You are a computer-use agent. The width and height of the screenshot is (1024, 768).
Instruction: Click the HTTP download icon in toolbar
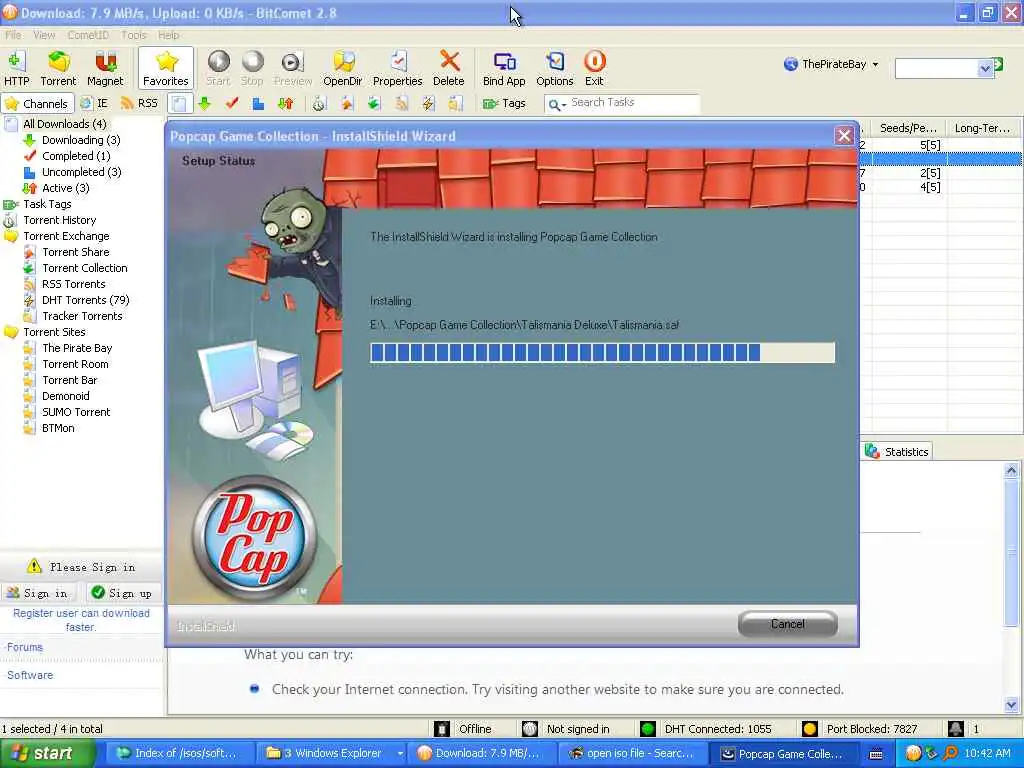(x=16, y=68)
